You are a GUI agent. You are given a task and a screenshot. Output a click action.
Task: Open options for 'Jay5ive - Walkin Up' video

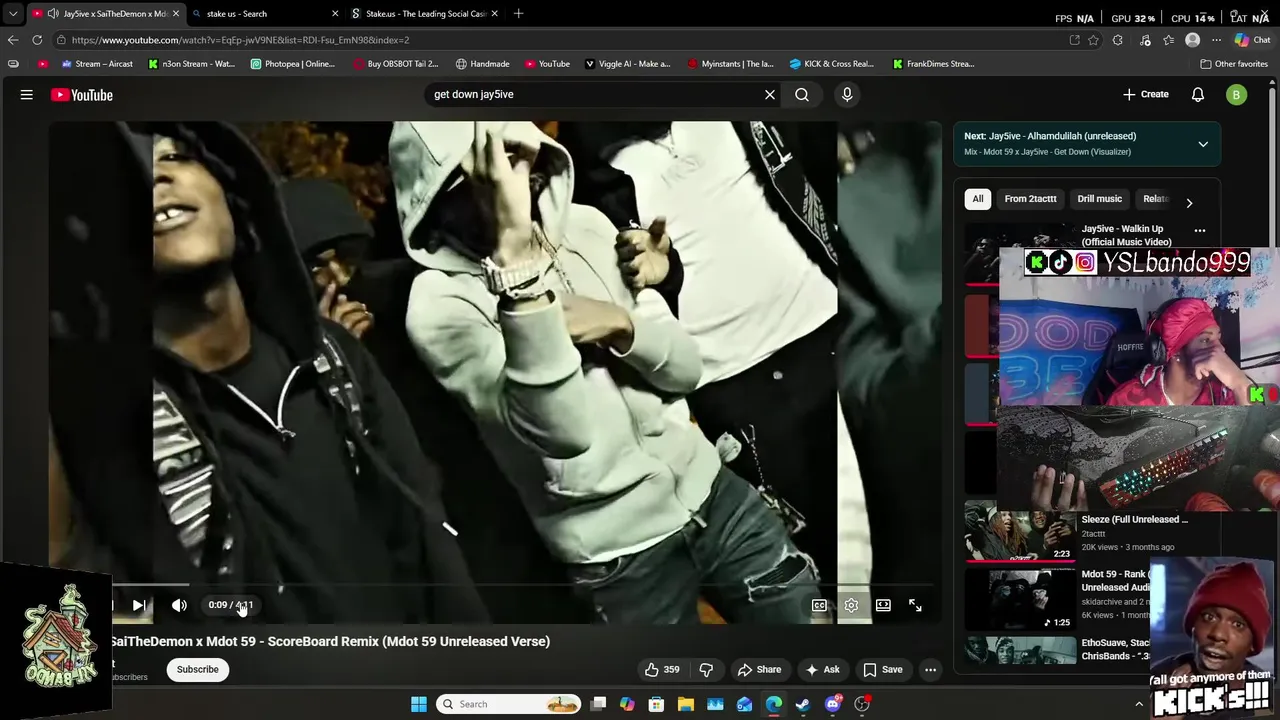coord(1200,231)
